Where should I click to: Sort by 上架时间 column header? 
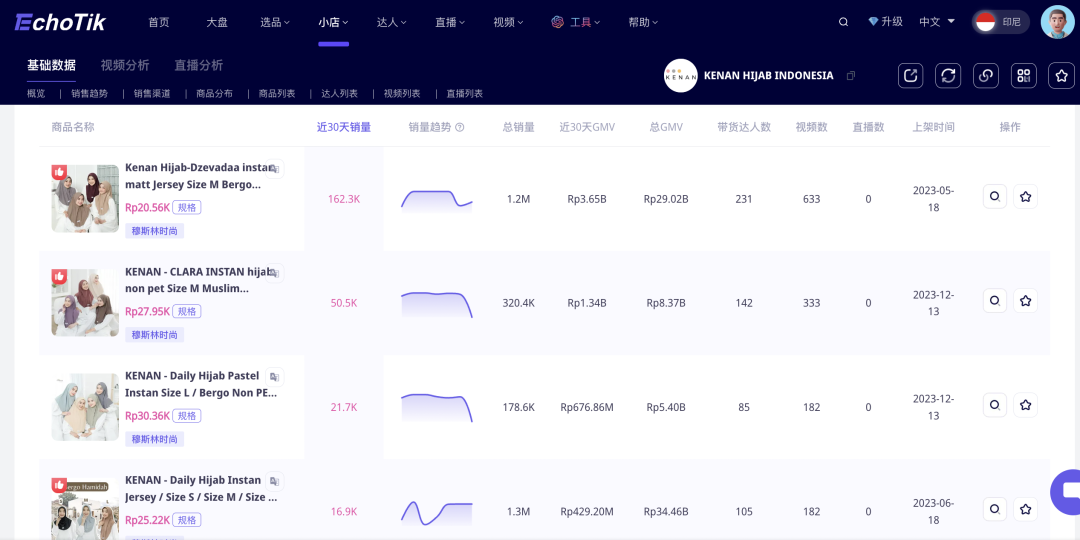(933, 127)
